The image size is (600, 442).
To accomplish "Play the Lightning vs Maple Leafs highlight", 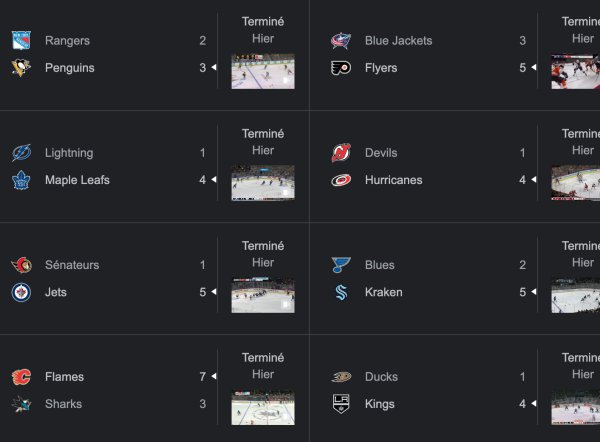I will pos(263,183).
